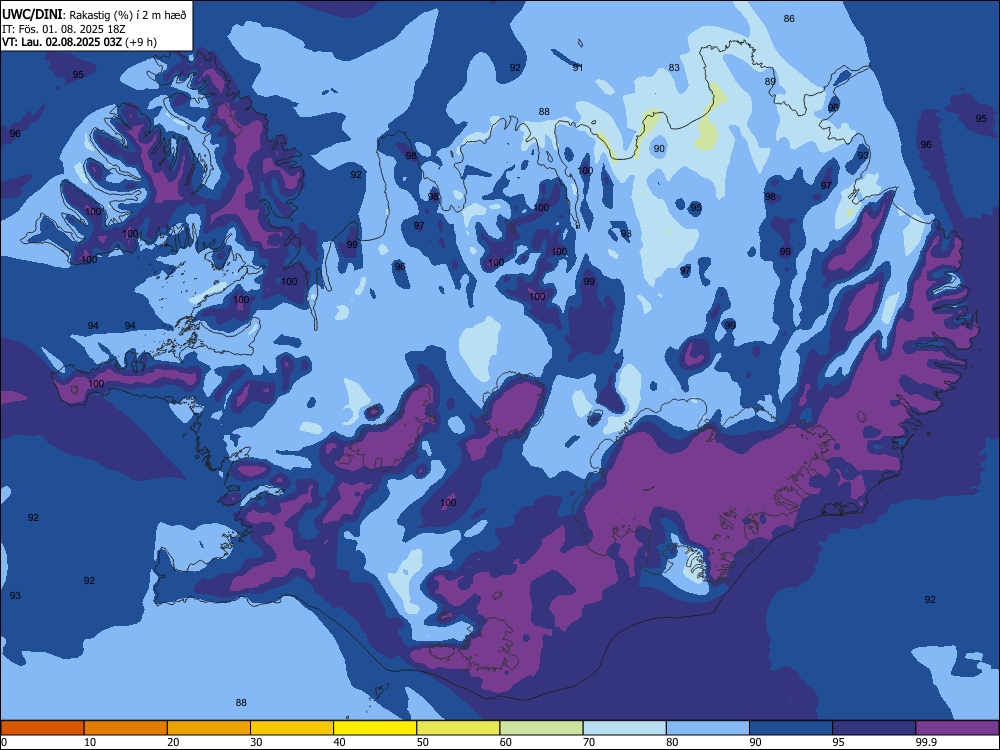The image size is (1000, 750).
Task: Select the bright yellow 40–50 legend swatch
Action: (375, 728)
